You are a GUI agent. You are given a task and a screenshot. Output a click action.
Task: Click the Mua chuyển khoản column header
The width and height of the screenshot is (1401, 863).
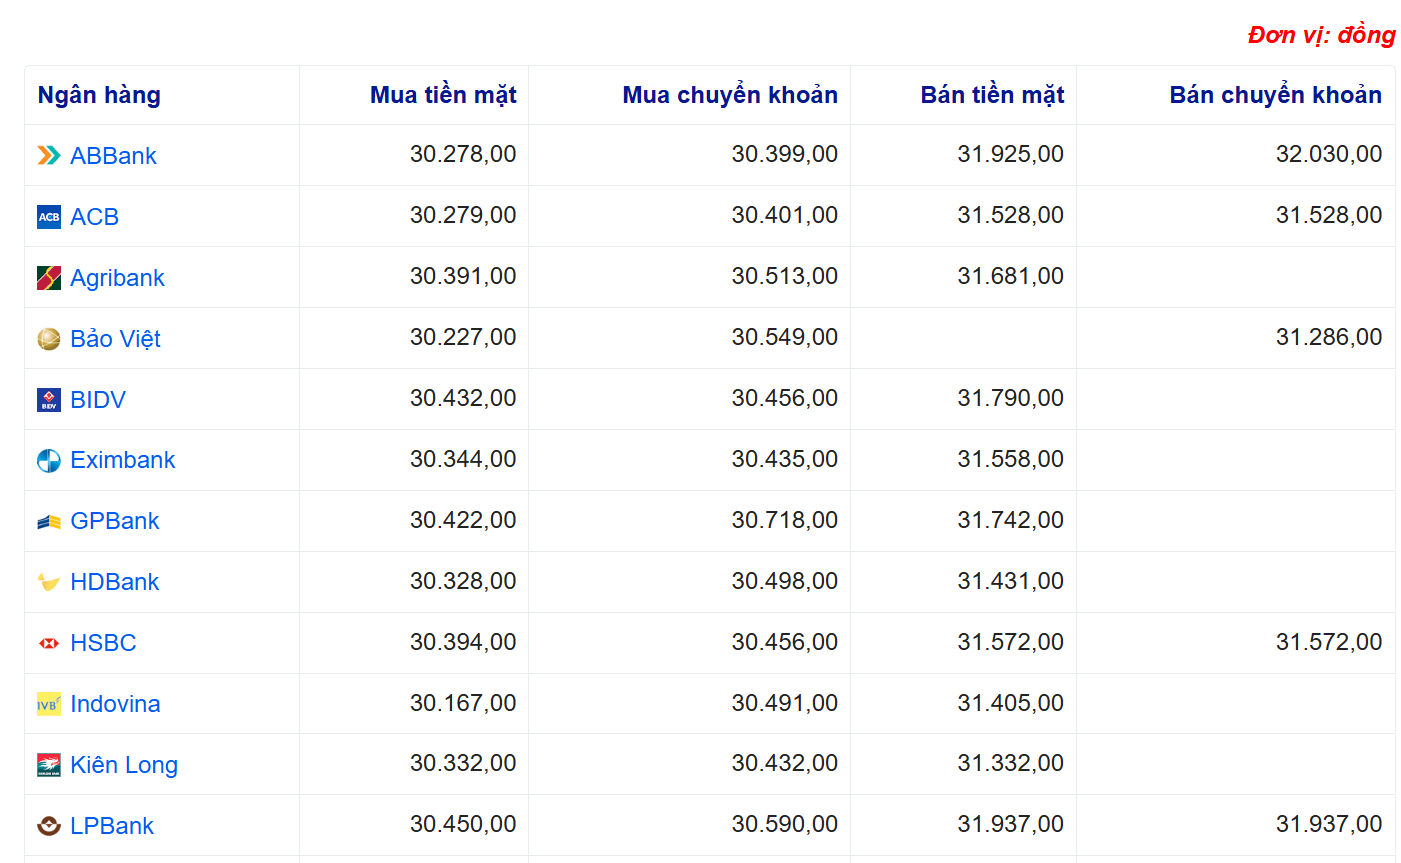tap(730, 95)
